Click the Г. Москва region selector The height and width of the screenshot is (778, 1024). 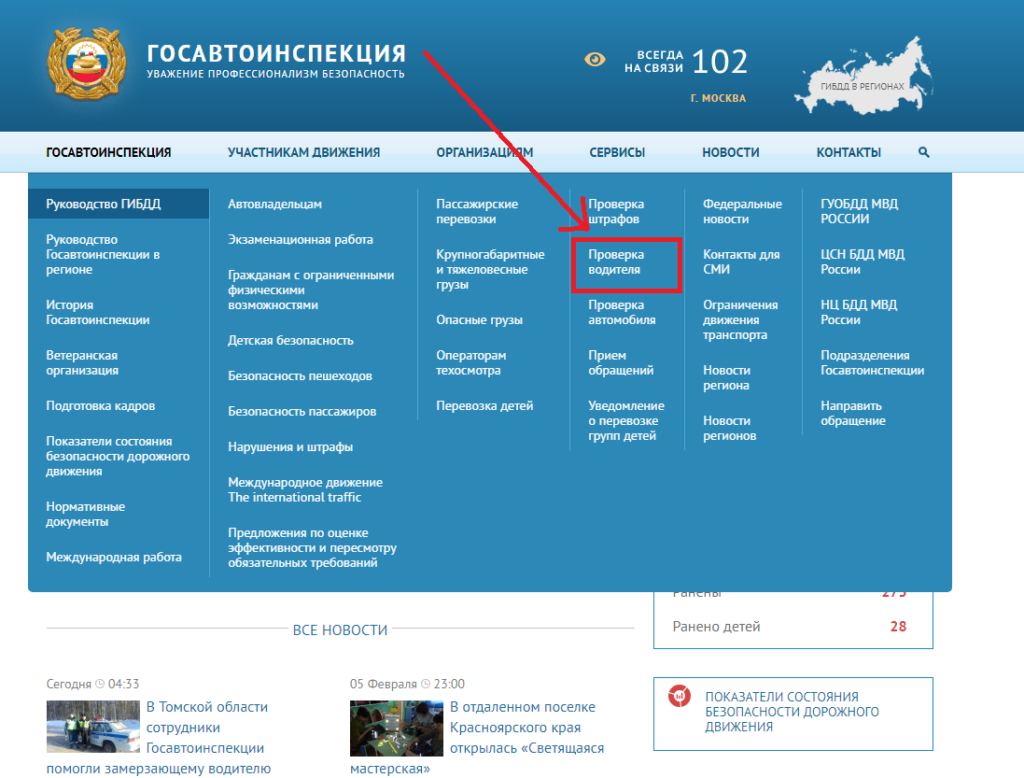(x=717, y=99)
